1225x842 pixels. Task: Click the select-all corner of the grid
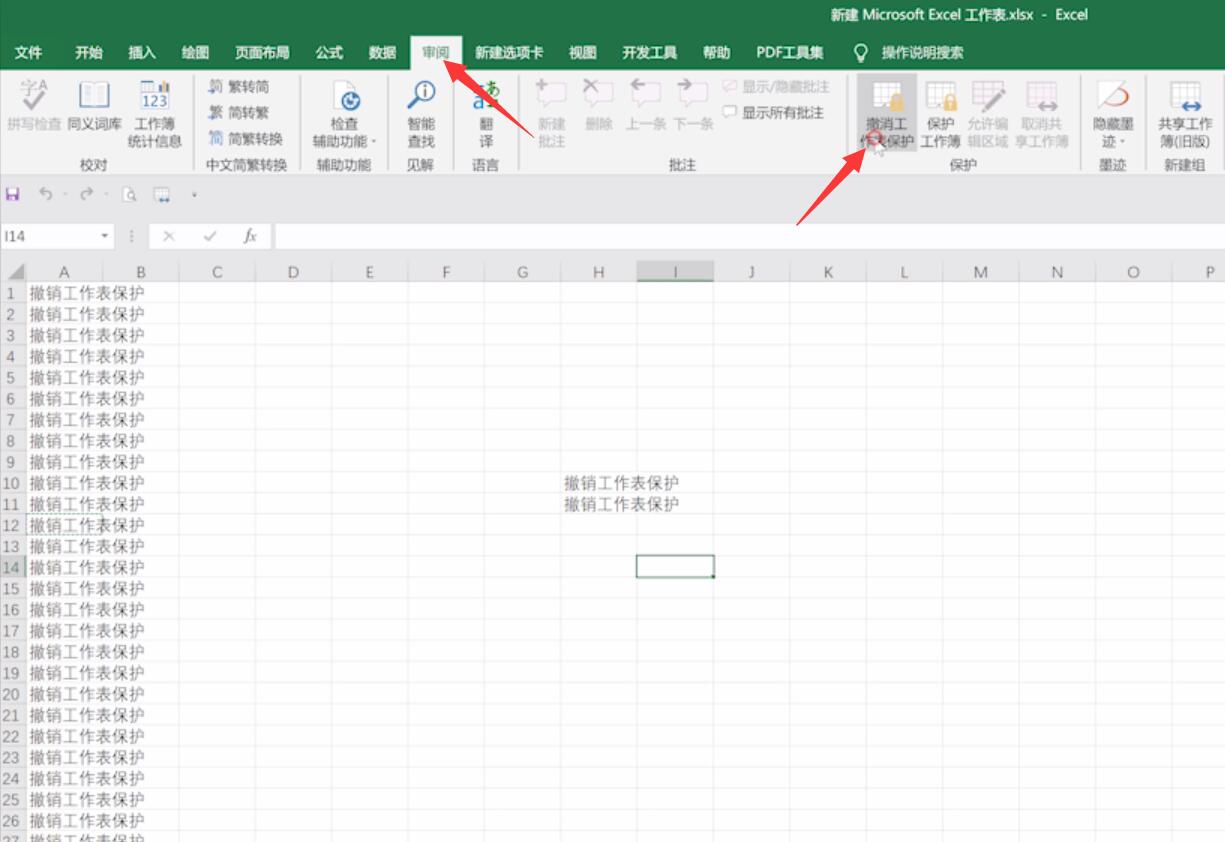(x=14, y=272)
